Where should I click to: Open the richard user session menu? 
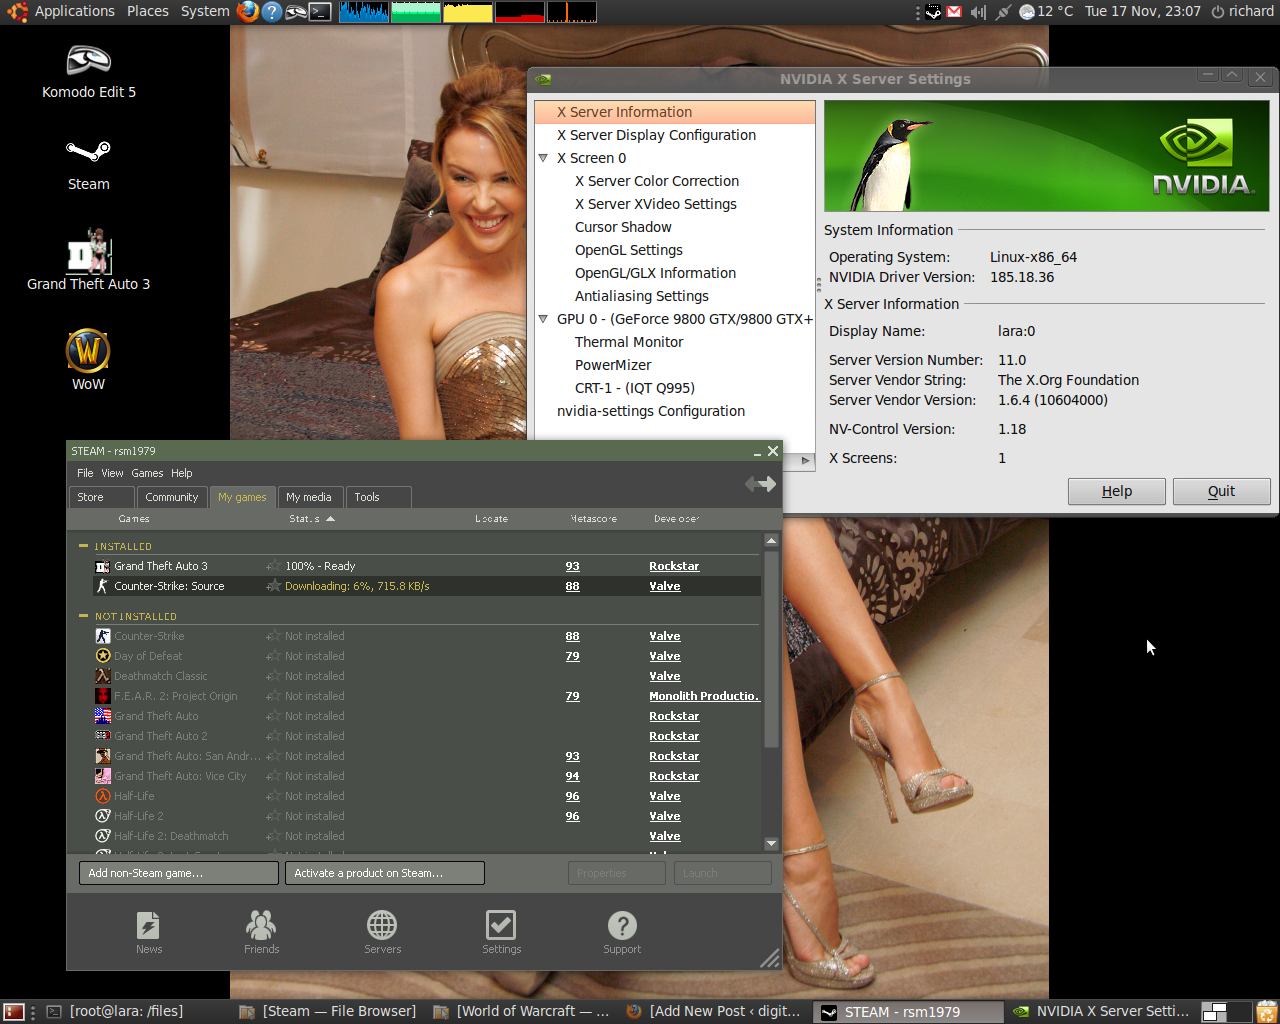click(x=1242, y=11)
